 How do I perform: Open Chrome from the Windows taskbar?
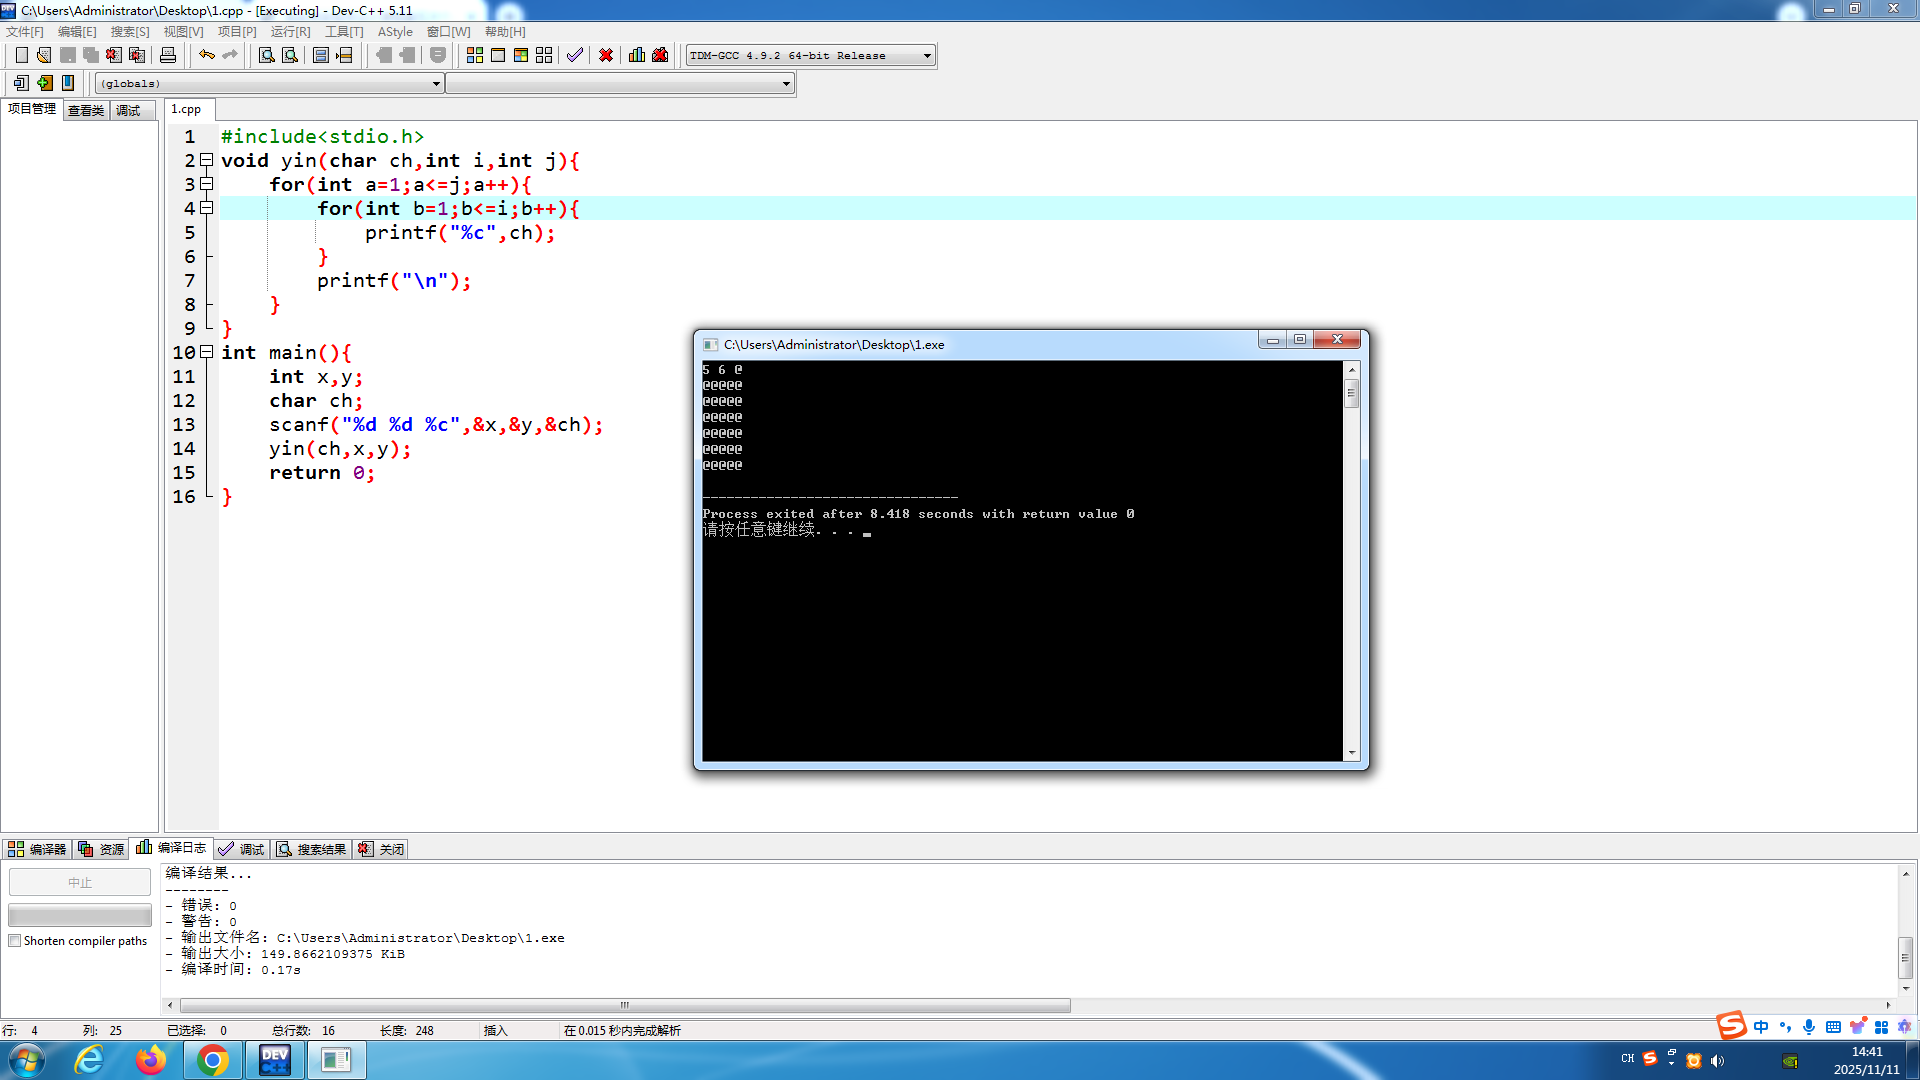click(x=212, y=1060)
